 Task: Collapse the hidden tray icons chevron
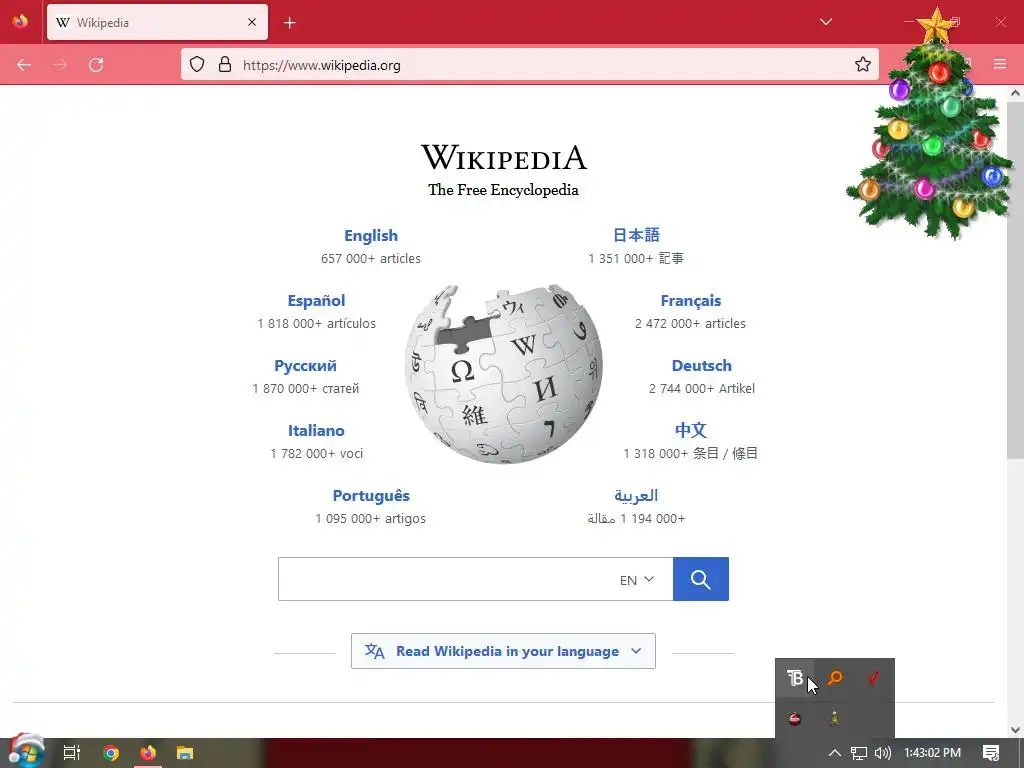click(834, 753)
